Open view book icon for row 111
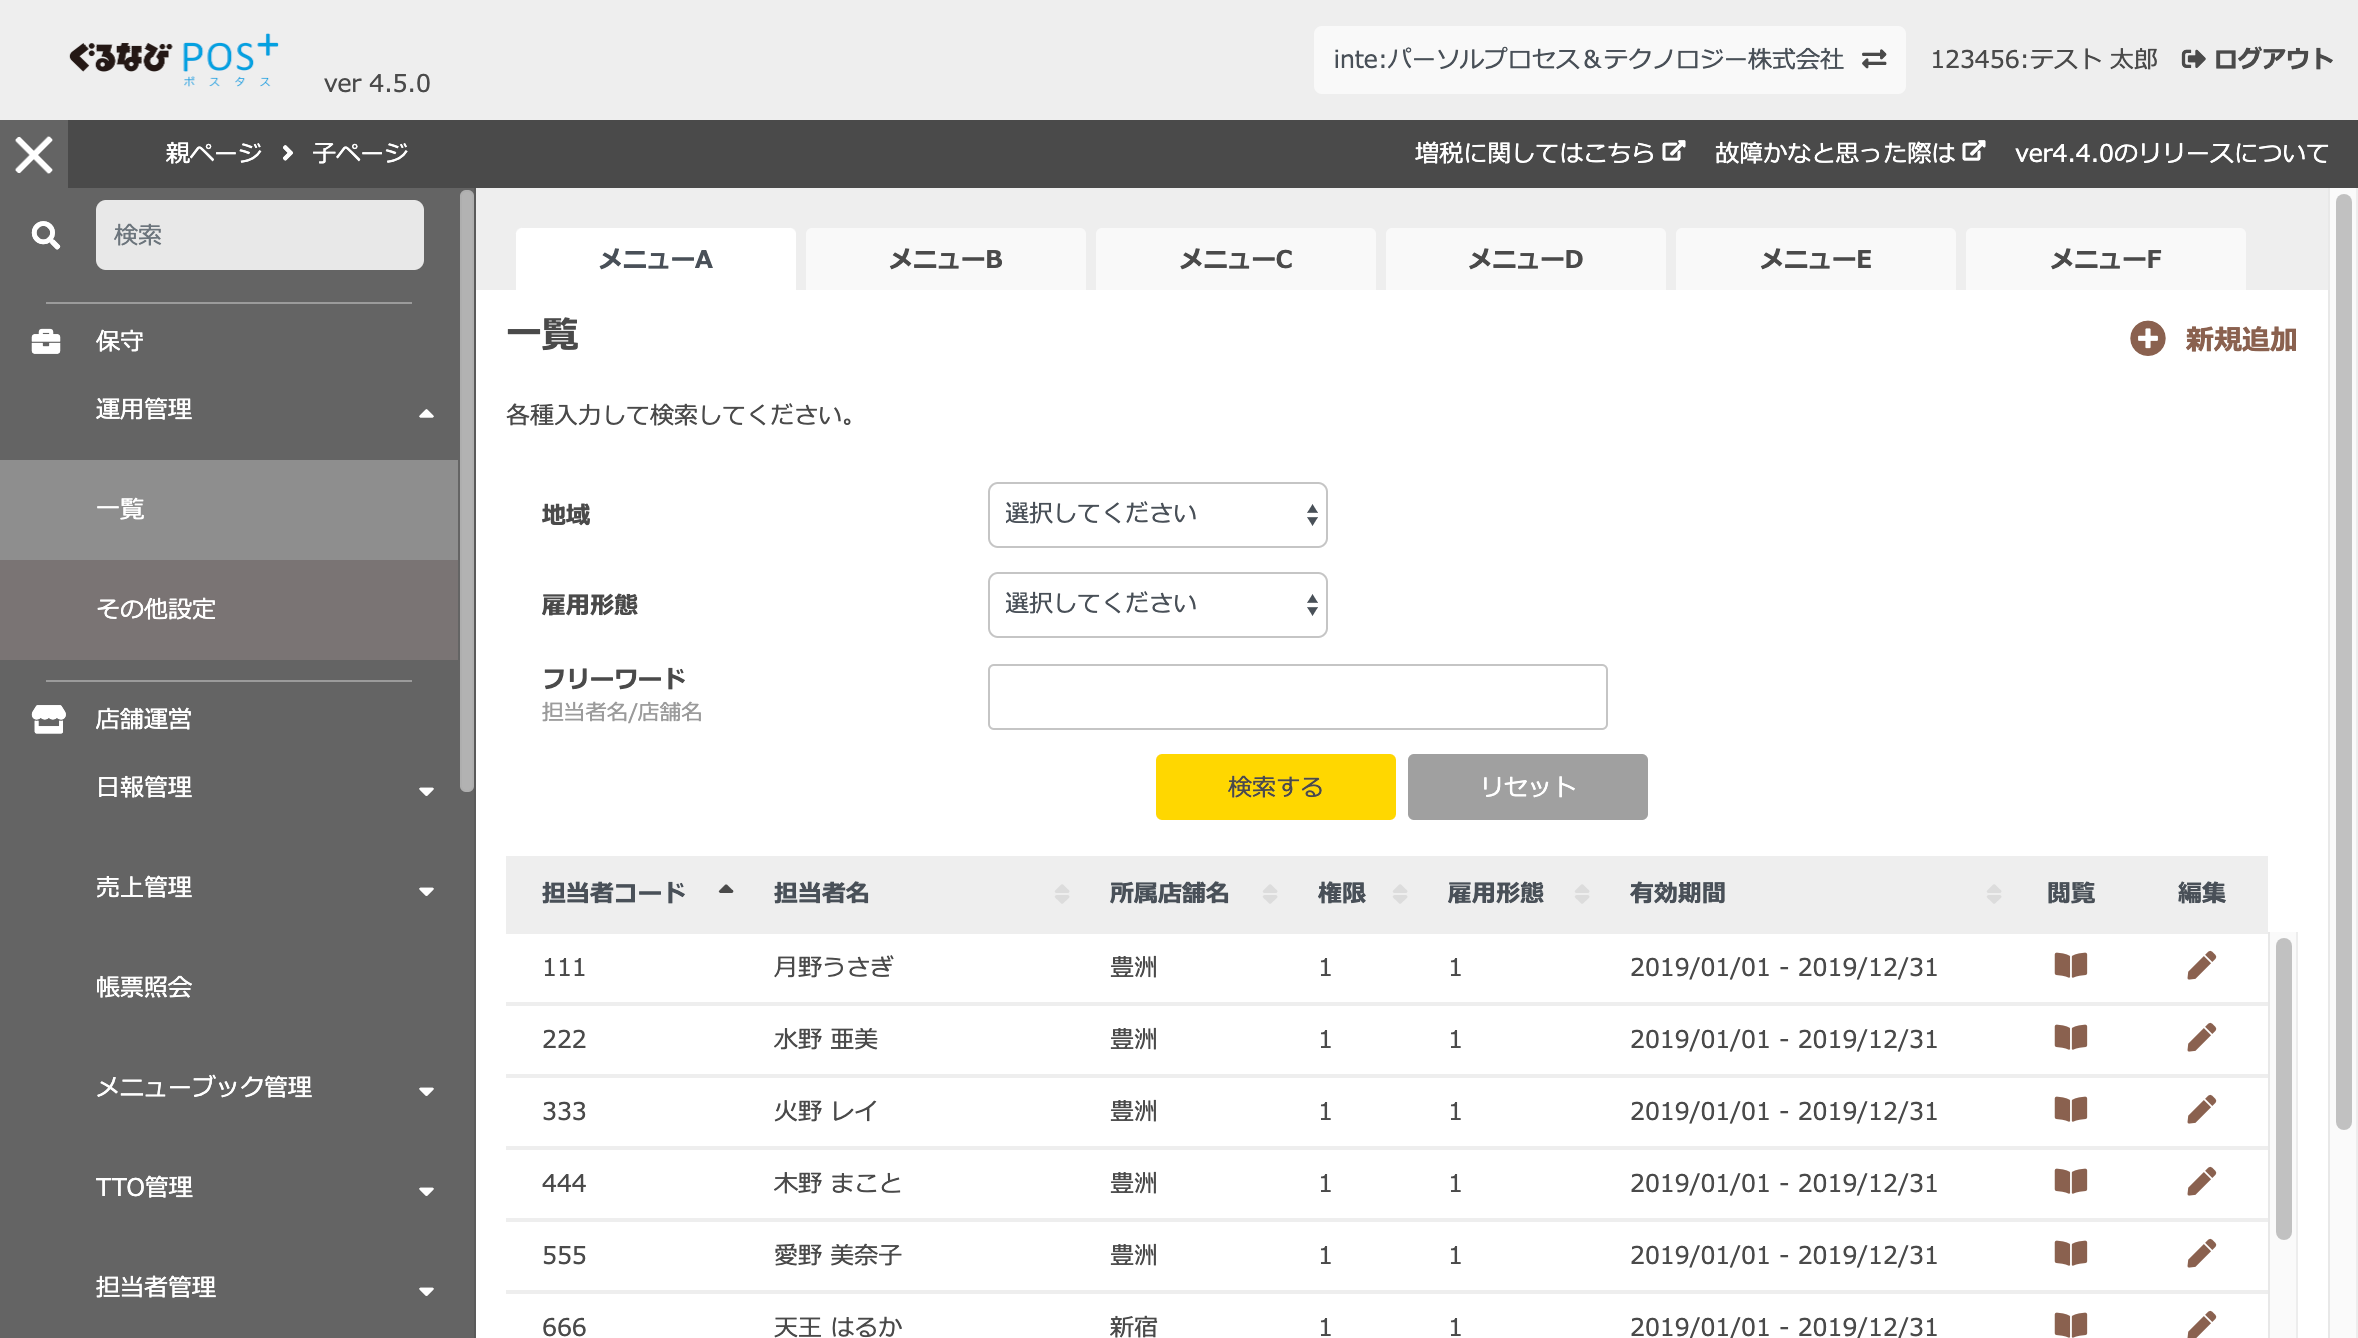This screenshot has height=1338, width=2358. coord(2071,966)
